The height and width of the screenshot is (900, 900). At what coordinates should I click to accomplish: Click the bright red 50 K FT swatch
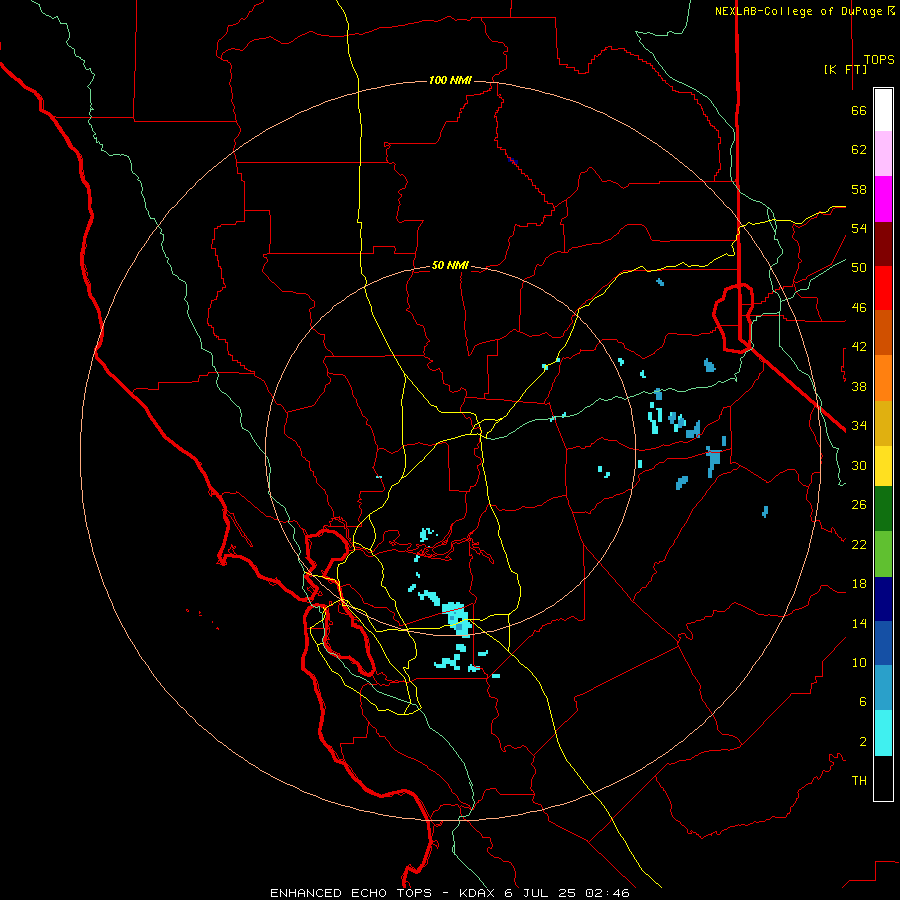click(883, 288)
